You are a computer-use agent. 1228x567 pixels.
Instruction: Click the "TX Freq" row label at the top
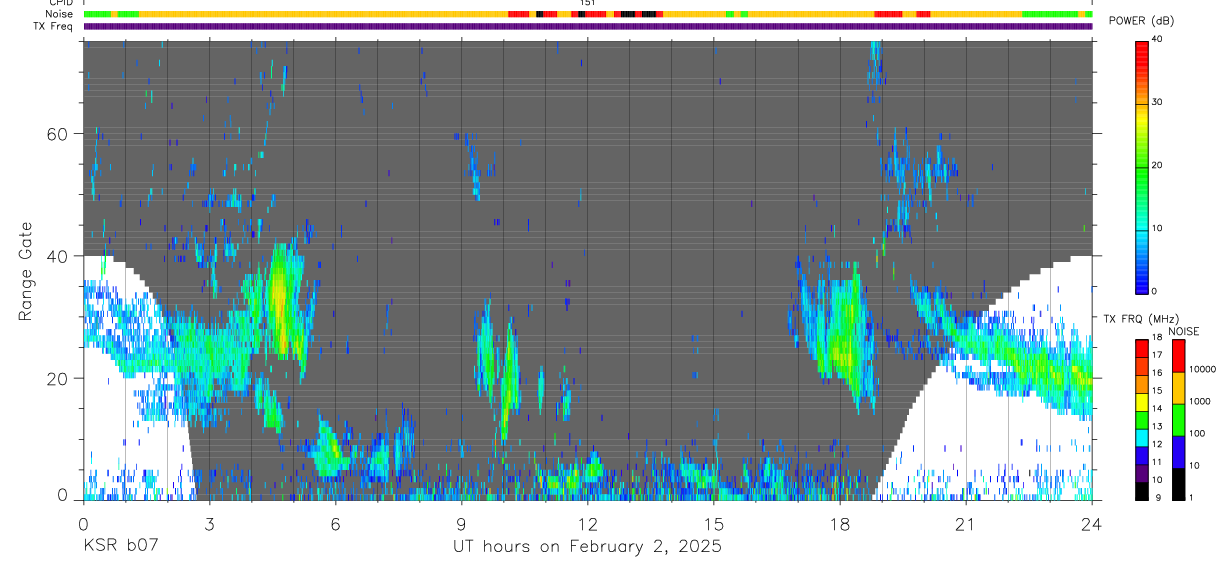tap(55, 26)
